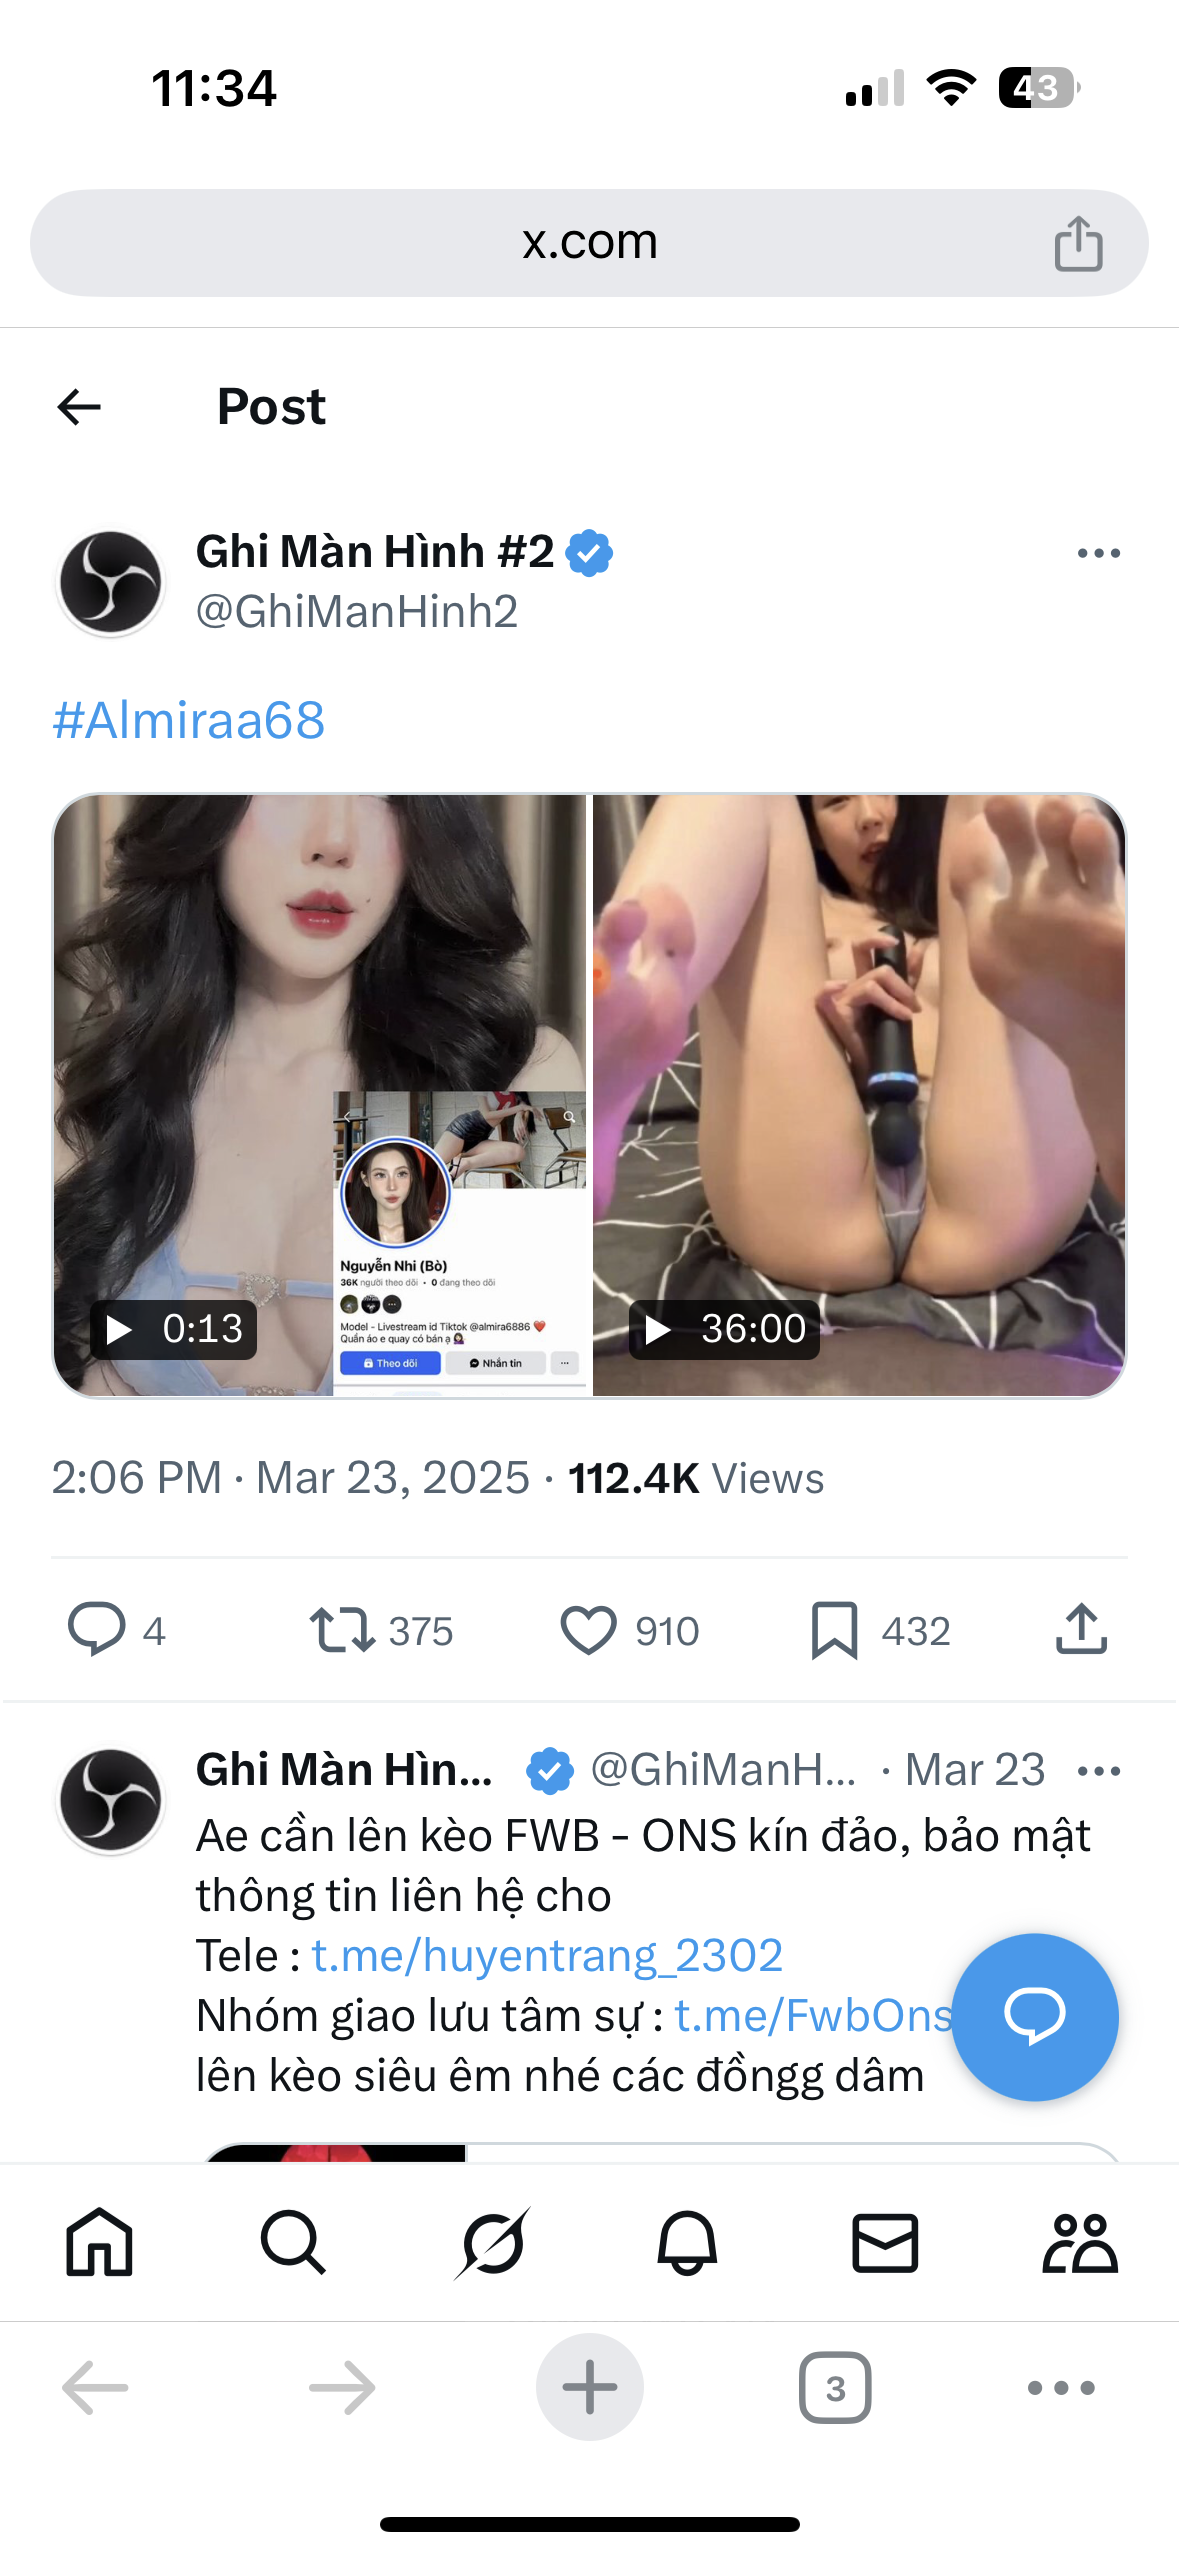The width and height of the screenshot is (1179, 2556).
Task: Open notifications bell in bottom navigation
Action: [687, 2243]
